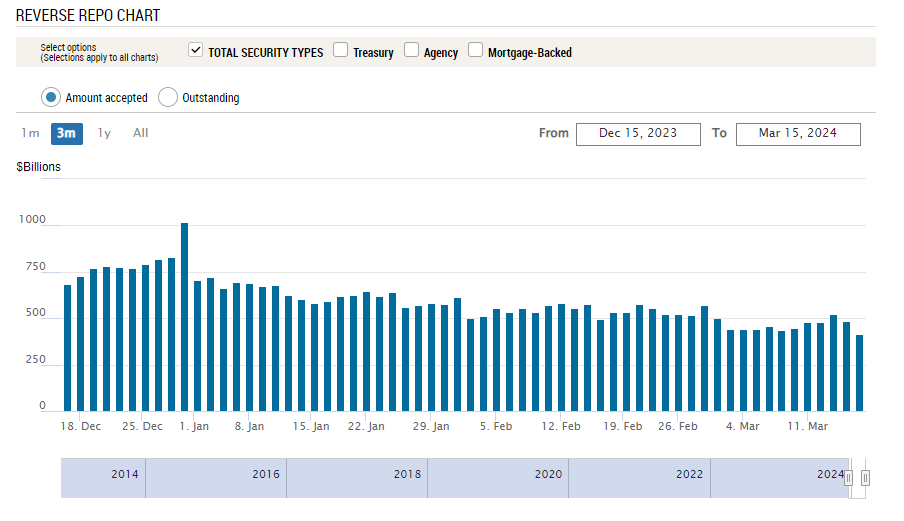Set chart range to 1y
Screen dimensions: 904x521
[104, 133]
